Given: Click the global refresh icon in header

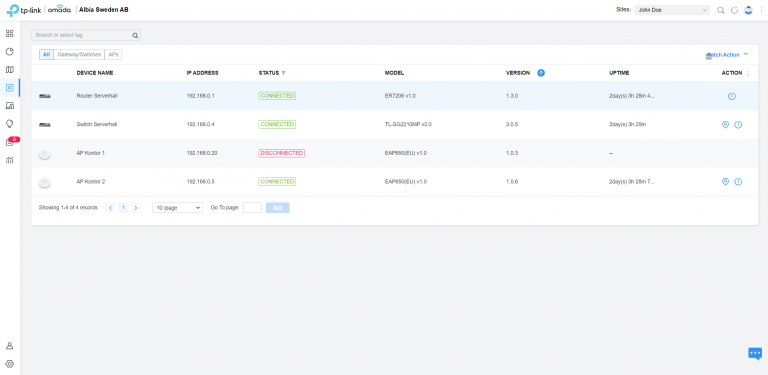Looking at the screenshot, I should click(x=734, y=10).
